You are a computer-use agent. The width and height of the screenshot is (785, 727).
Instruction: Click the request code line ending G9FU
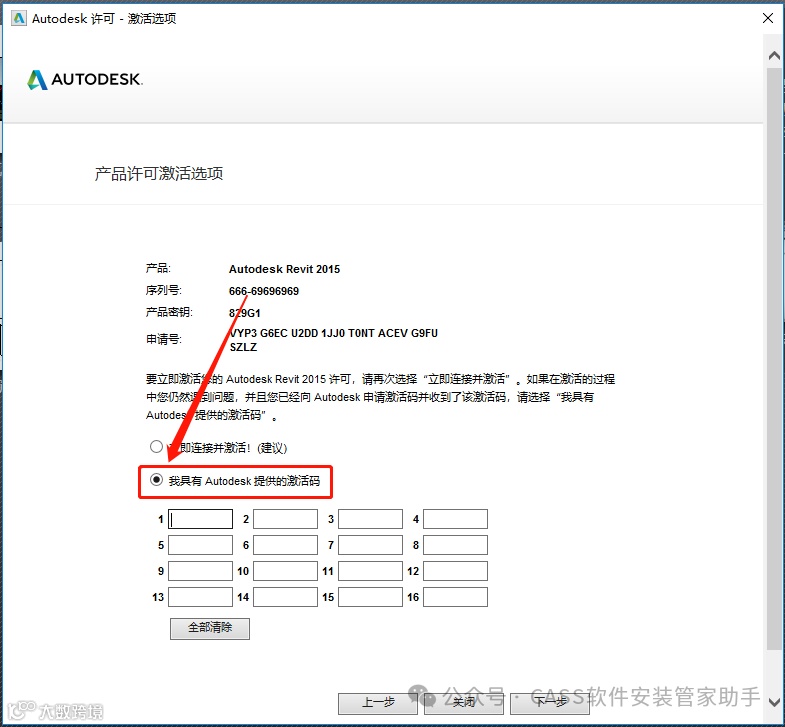pyautogui.click(x=333, y=333)
